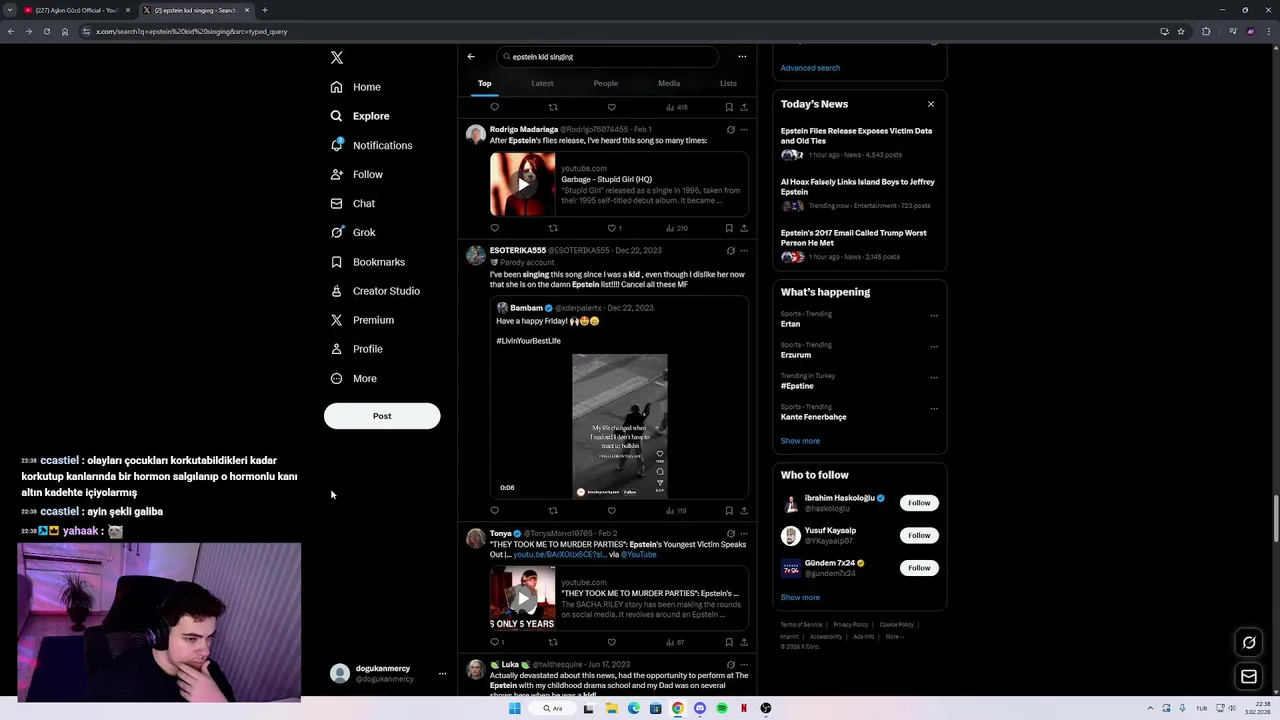Image resolution: width=1280 pixels, height=720 pixels.
Task: Open Grok explain on ESOTERIKA555 post
Action: click(731, 251)
